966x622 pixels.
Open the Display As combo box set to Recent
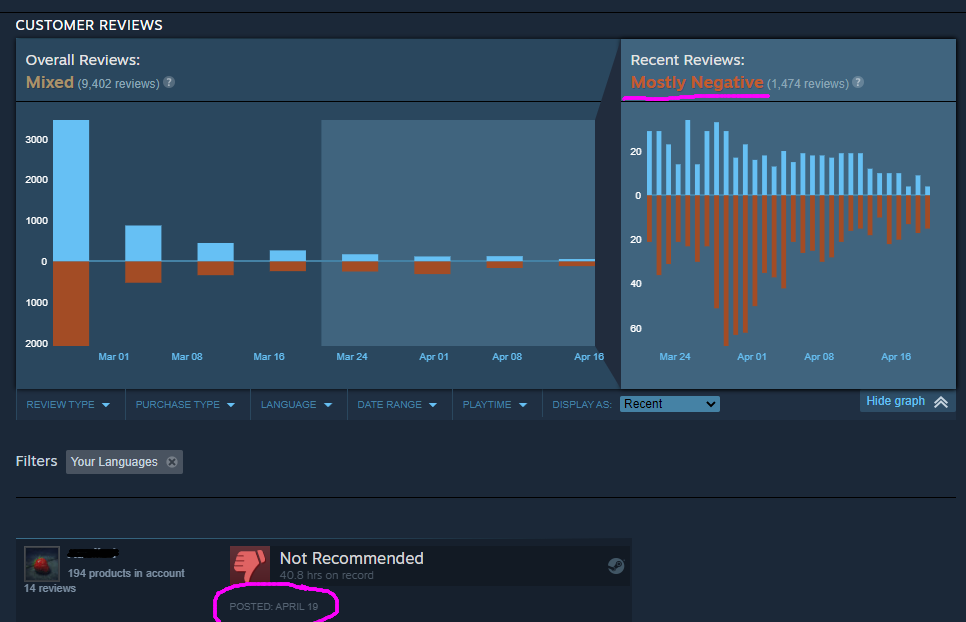[x=669, y=404]
